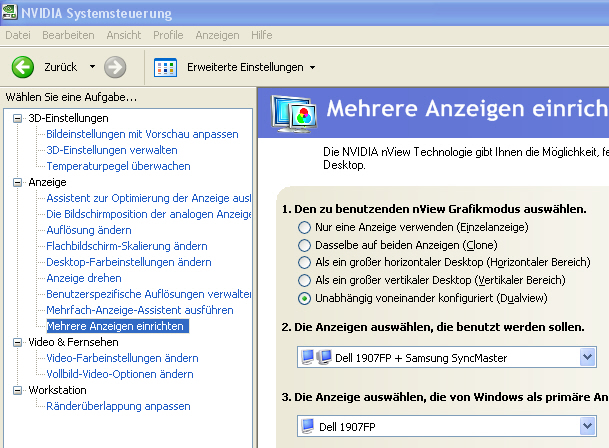Click the Video & Fernsehen category label
609x448 pixels.
tap(73, 342)
